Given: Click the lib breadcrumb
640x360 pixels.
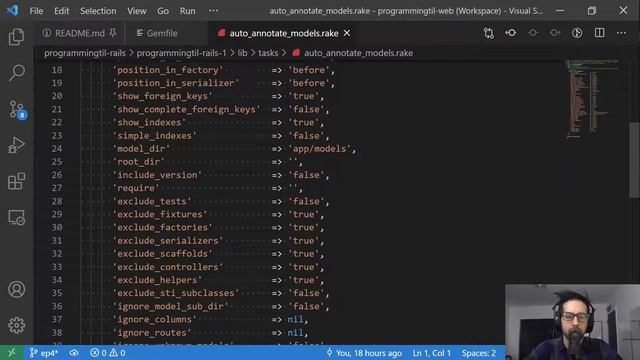Looking at the screenshot, I should click(242, 53).
